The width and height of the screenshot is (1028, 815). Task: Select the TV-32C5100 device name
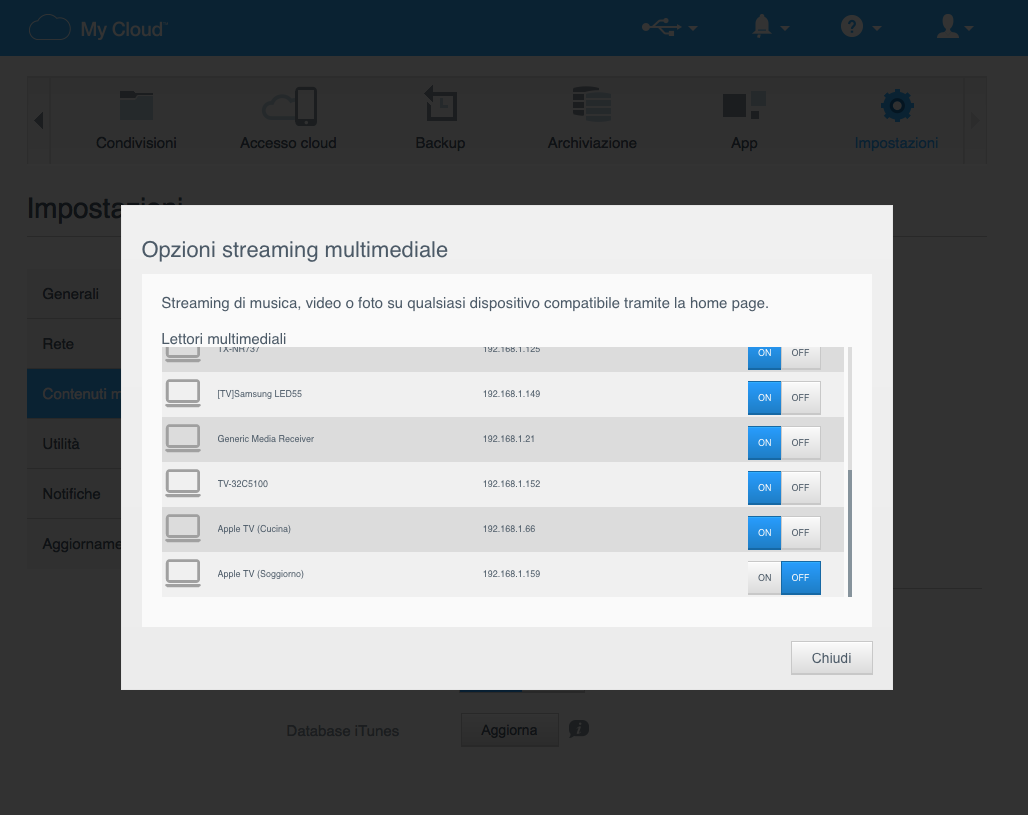(243, 484)
